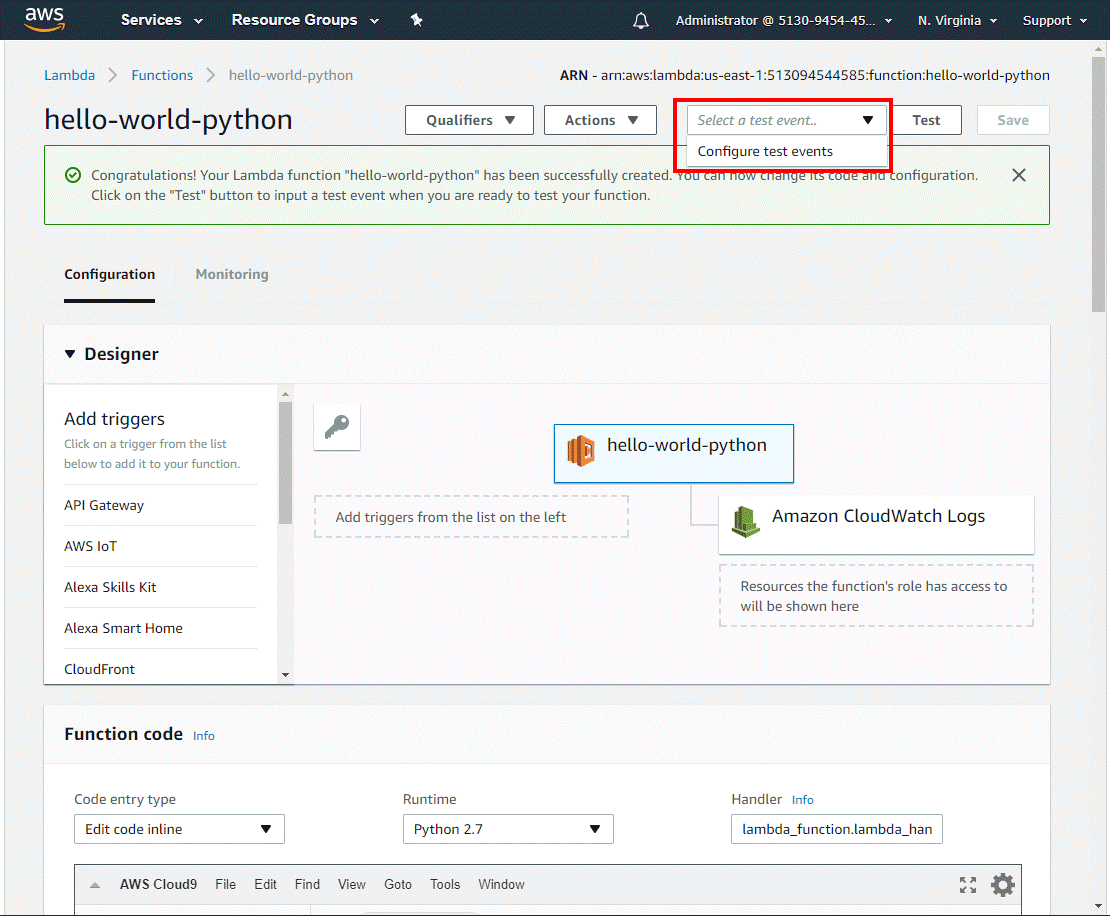1110x916 pixels.
Task: Go to Lambda breadcrumb link
Action: click(69, 75)
